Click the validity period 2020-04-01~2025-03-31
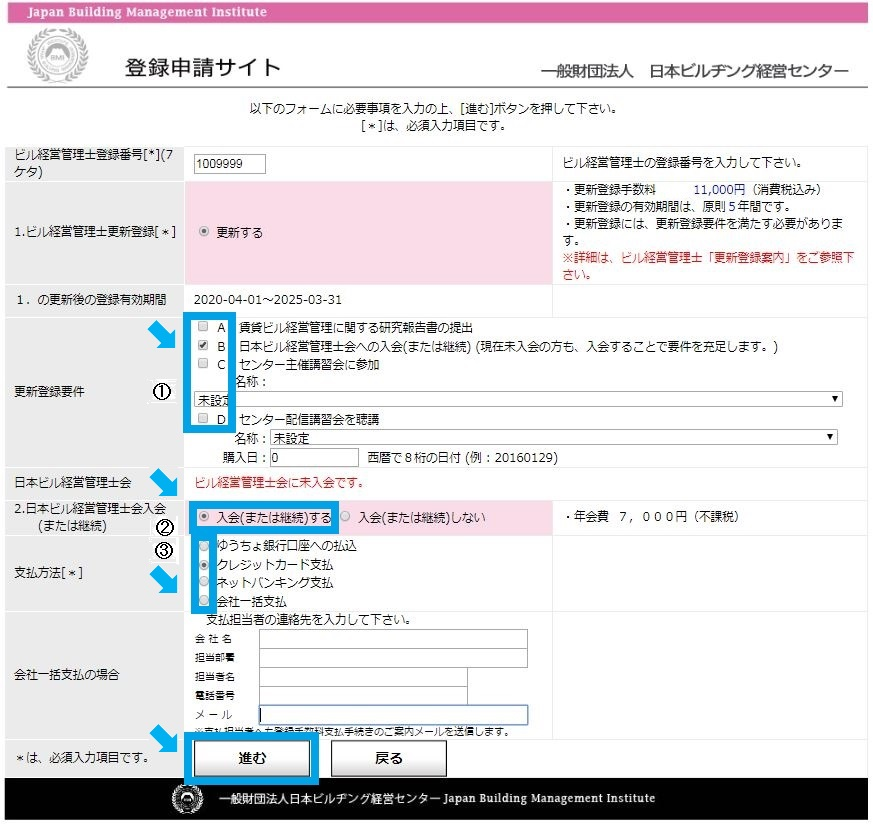 tap(267, 299)
